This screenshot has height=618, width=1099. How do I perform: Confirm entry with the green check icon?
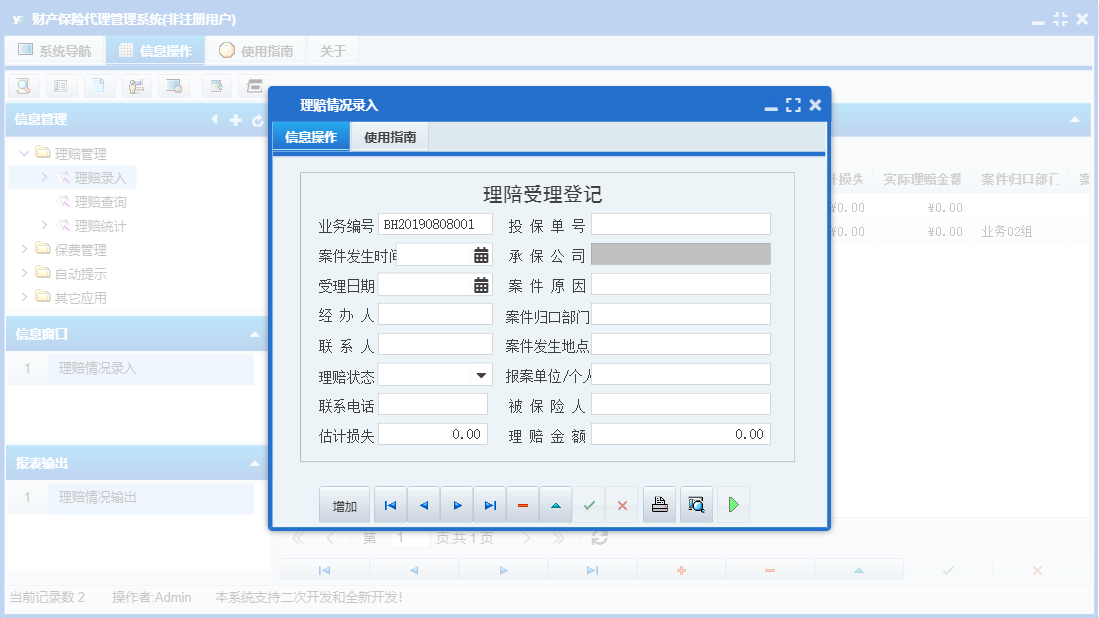(x=589, y=504)
